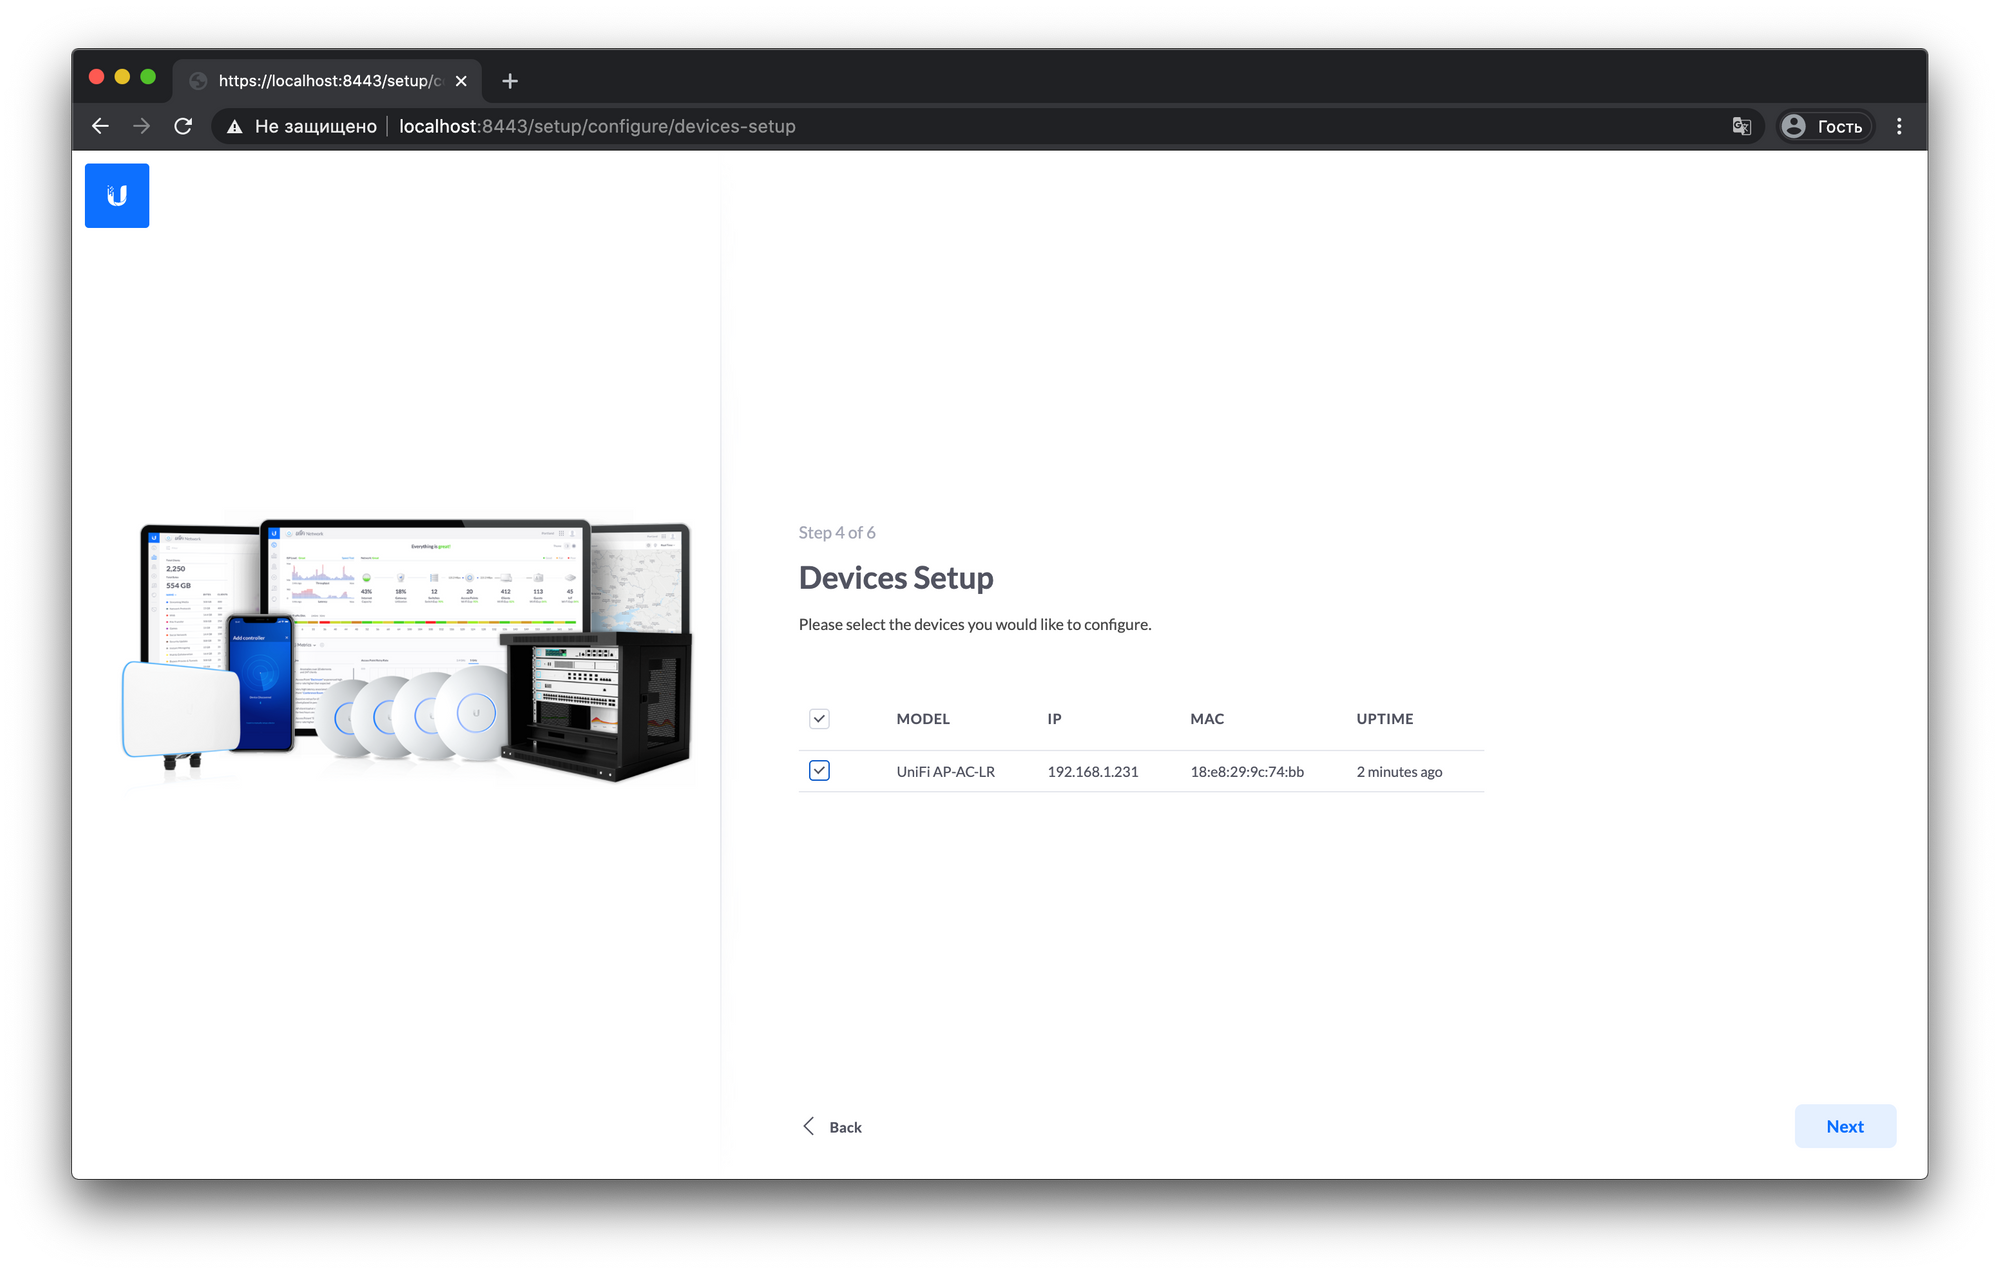Click the translate page icon
The height and width of the screenshot is (1274, 2000).
[x=1739, y=127]
